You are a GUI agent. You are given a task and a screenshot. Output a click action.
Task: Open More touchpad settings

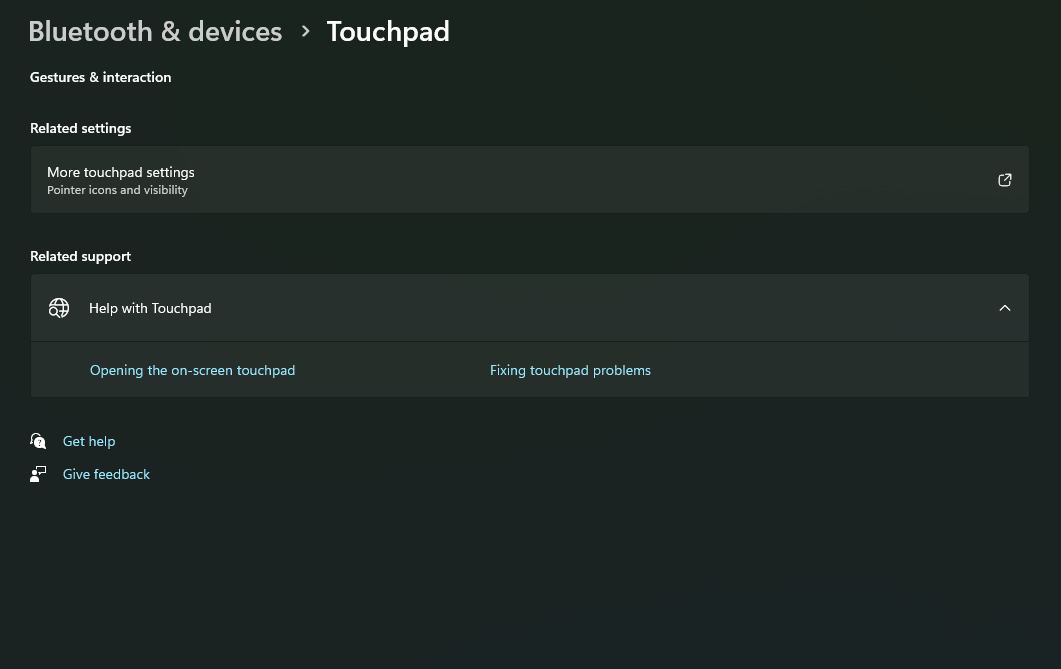tap(121, 172)
